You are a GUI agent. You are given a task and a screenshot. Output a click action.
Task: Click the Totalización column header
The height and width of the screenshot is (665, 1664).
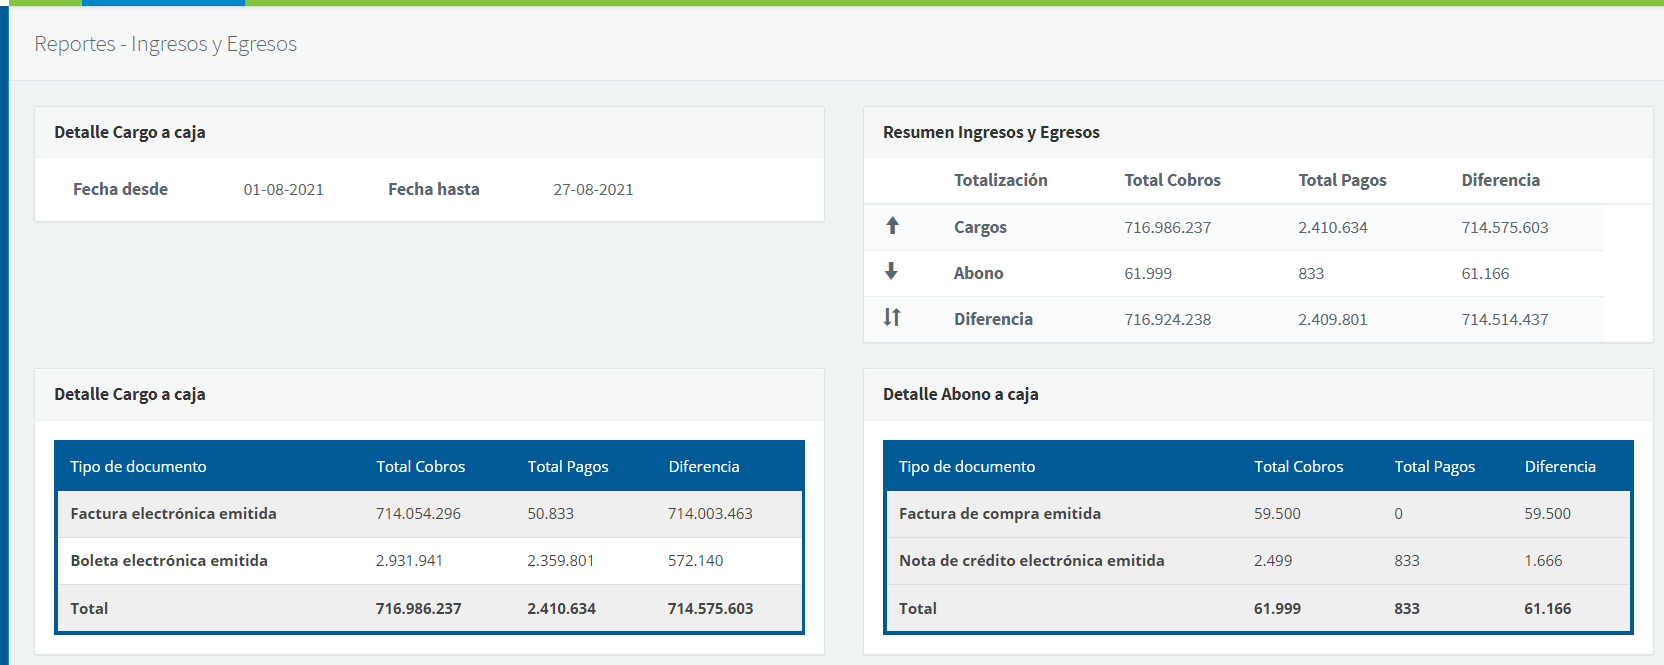point(1000,181)
